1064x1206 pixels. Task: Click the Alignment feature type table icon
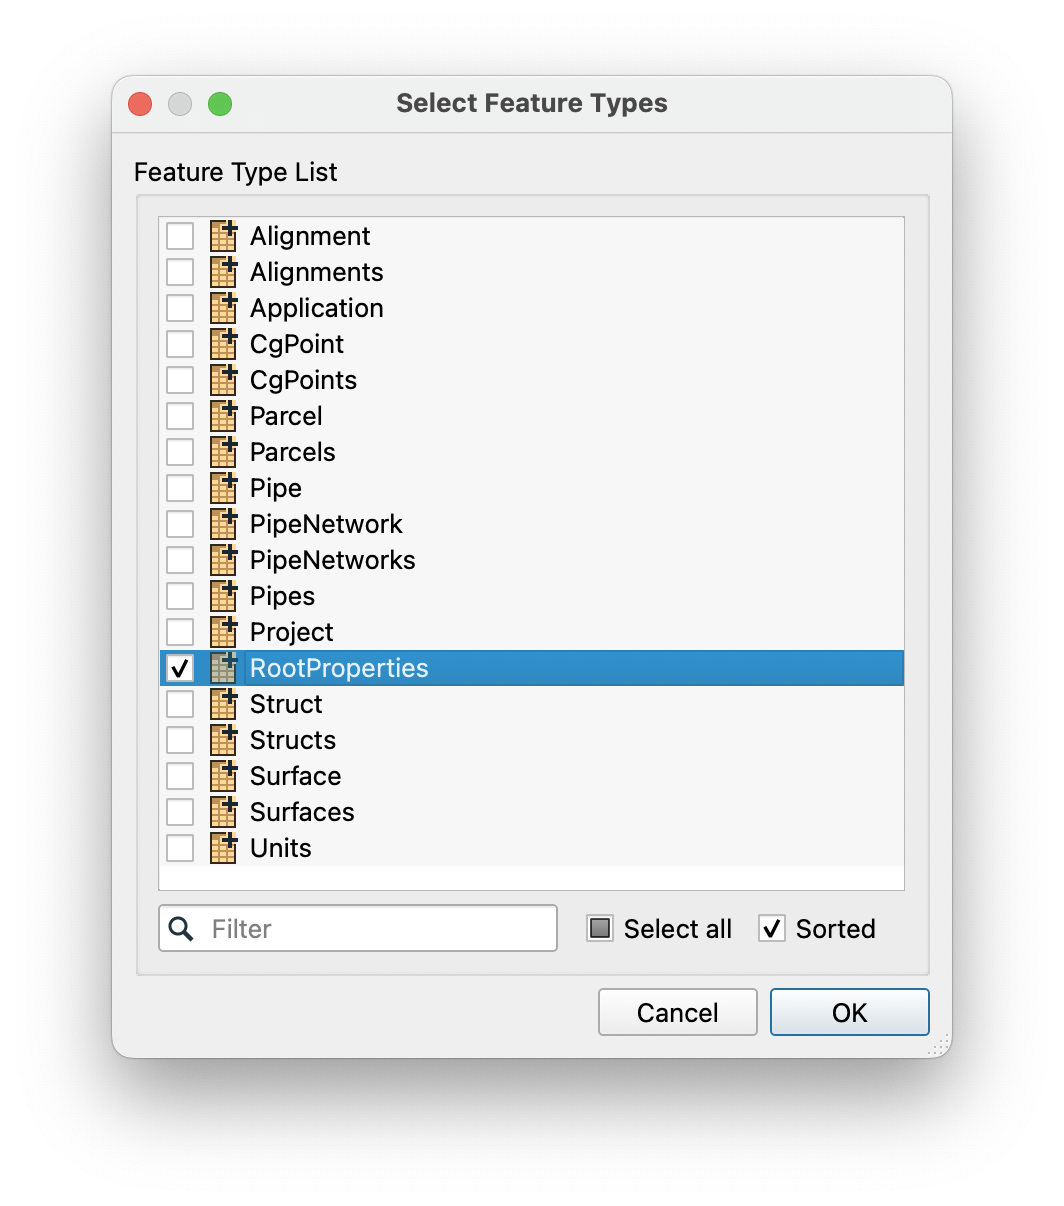click(x=224, y=236)
